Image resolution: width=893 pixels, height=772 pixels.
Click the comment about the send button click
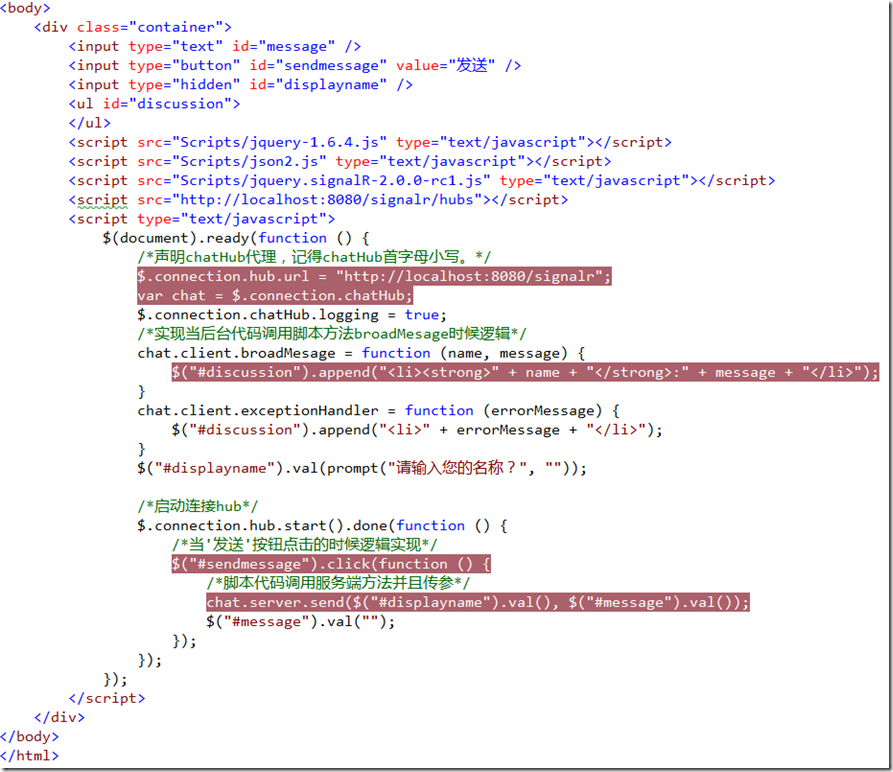click(x=305, y=544)
